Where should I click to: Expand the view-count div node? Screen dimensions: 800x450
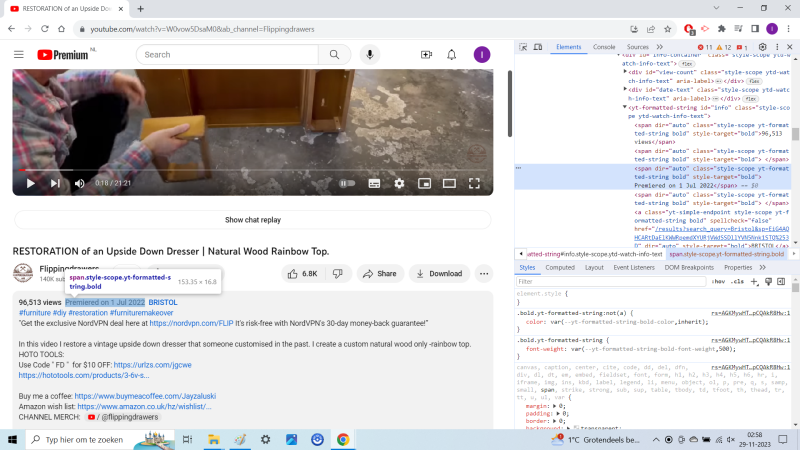click(x=626, y=73)
